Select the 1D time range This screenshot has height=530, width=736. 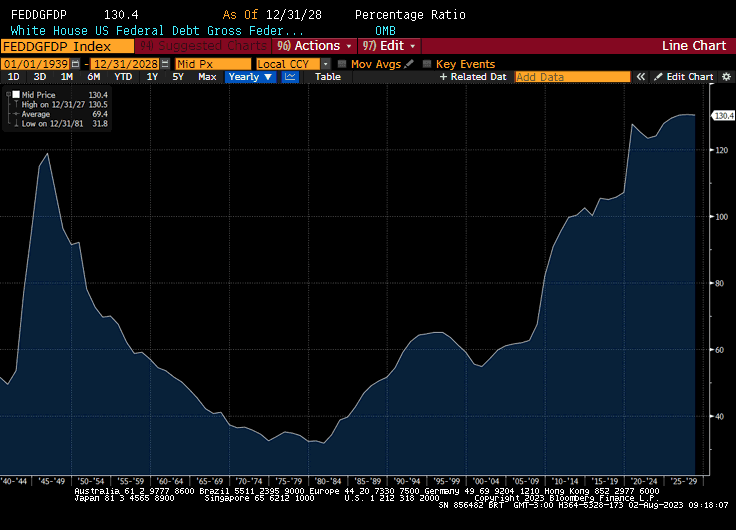tap(14, 77)
